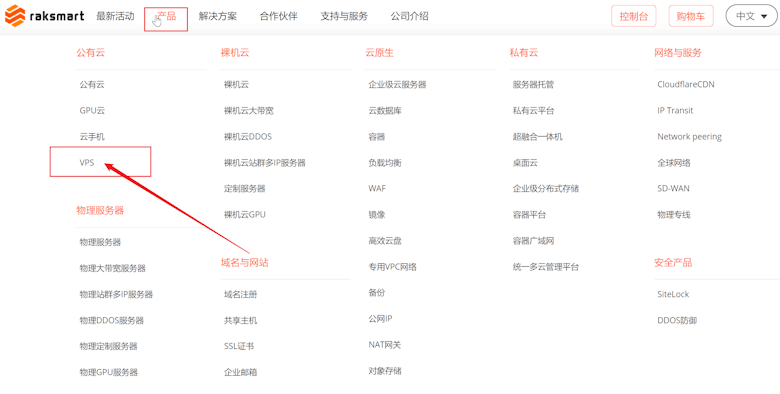
Task: Open 容器平台 link
Action: [529, 214]
